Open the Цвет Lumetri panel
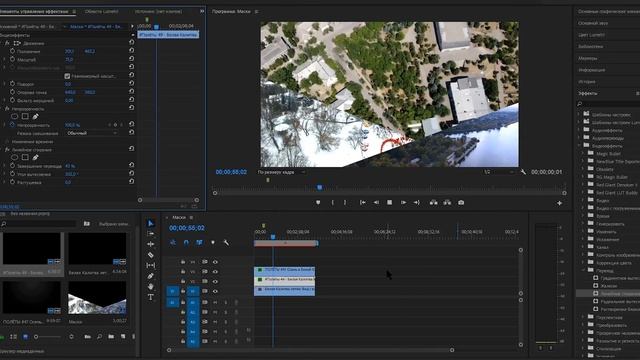Image resolution: width=640 pixels, height=360 pixels. (591, 35)
